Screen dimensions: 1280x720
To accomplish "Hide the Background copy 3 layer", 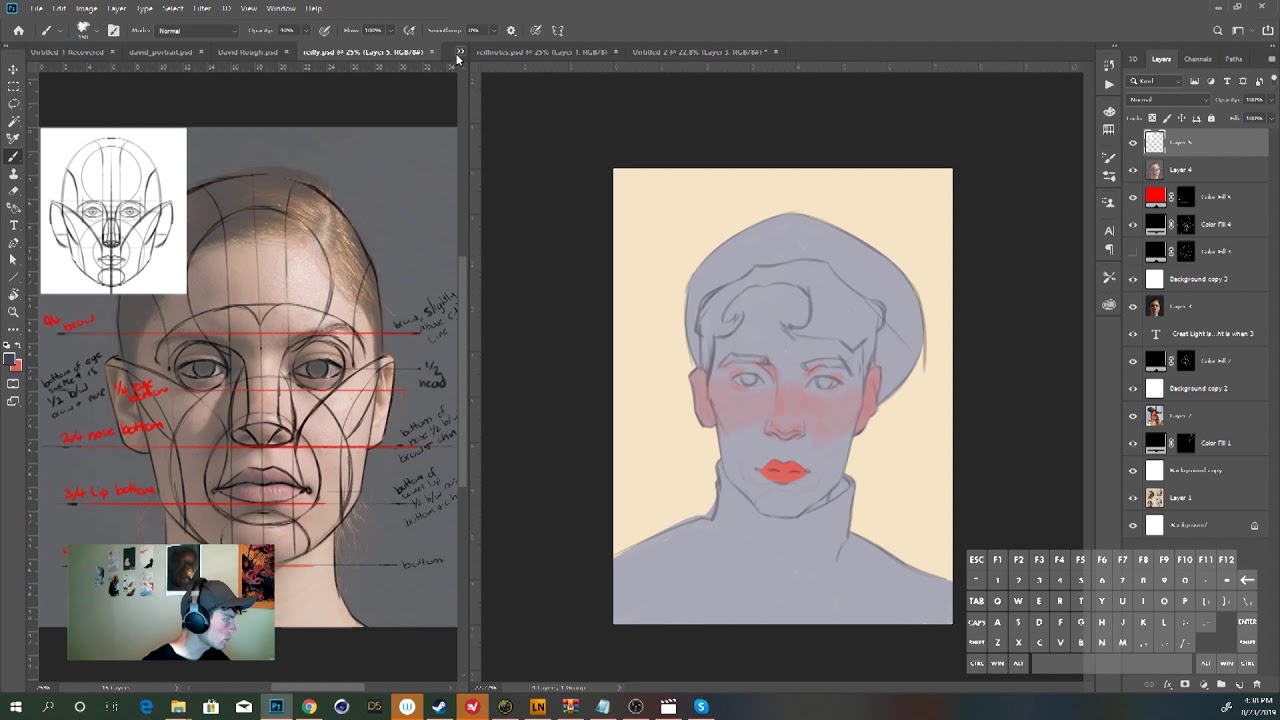I will click(x=1133, y=279).
